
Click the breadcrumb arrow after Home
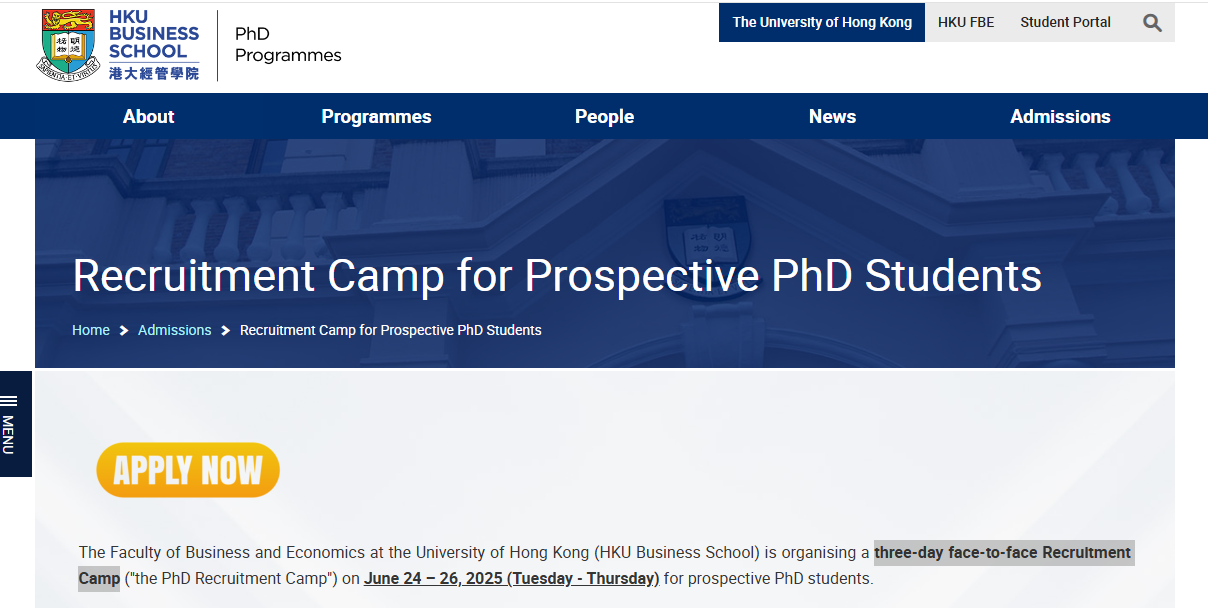[x=124, y=330]
